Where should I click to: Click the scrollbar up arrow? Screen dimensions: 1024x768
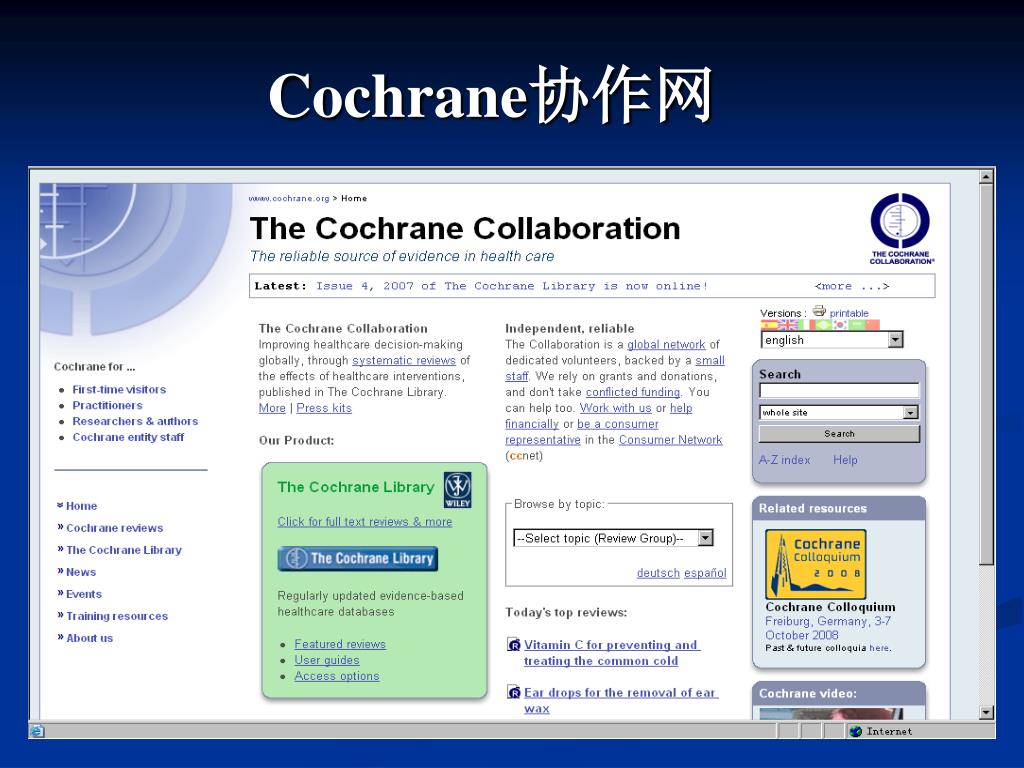pos(986,176)
